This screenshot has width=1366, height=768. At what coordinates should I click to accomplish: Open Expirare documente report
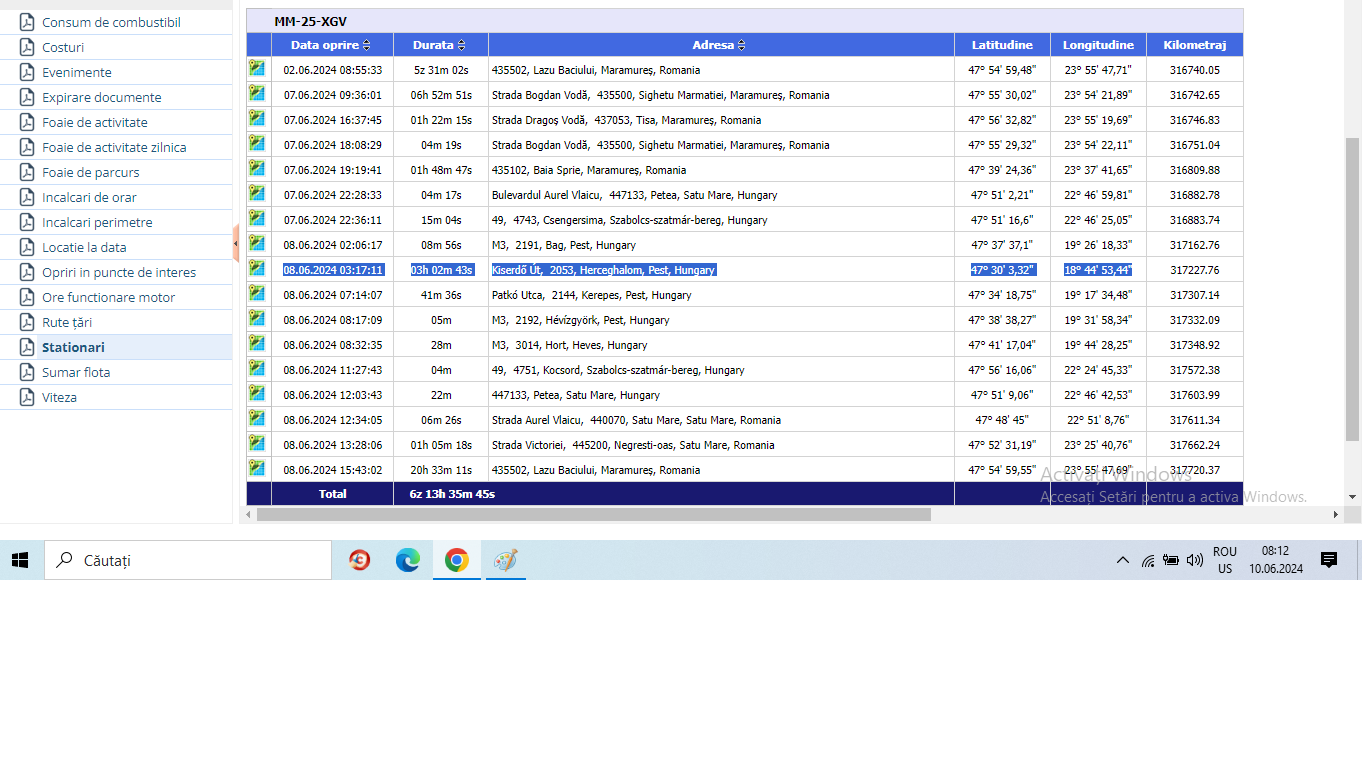tap(101, 97)
